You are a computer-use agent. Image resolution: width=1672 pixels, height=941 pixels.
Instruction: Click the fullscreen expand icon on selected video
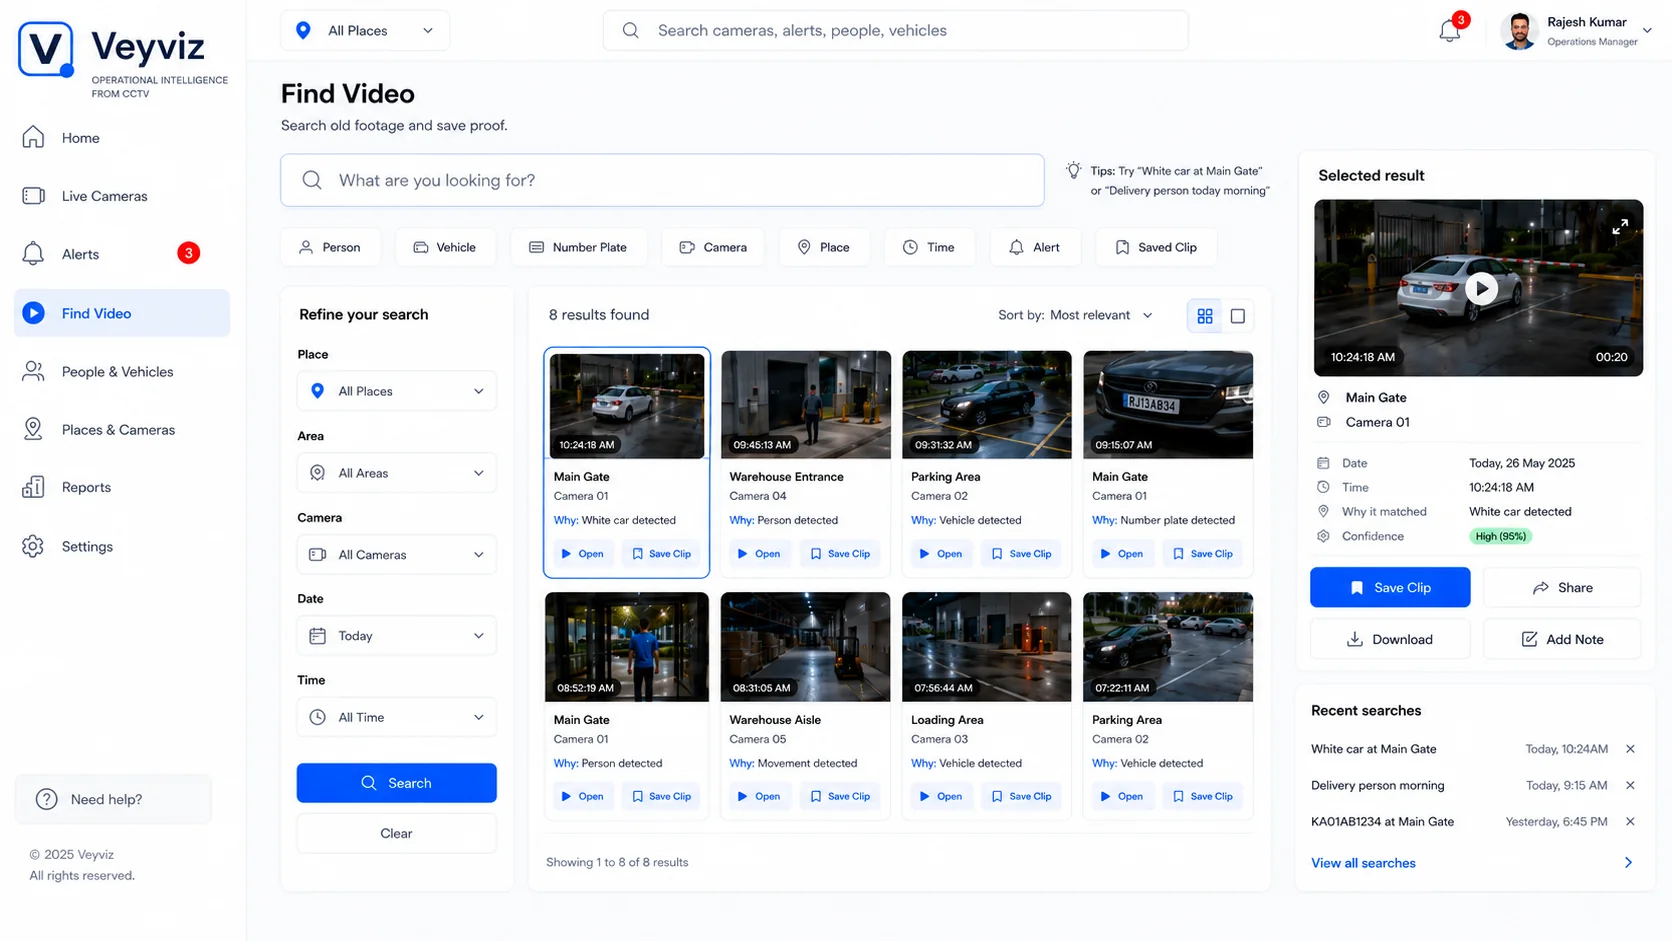click(x=1620, y=227)
